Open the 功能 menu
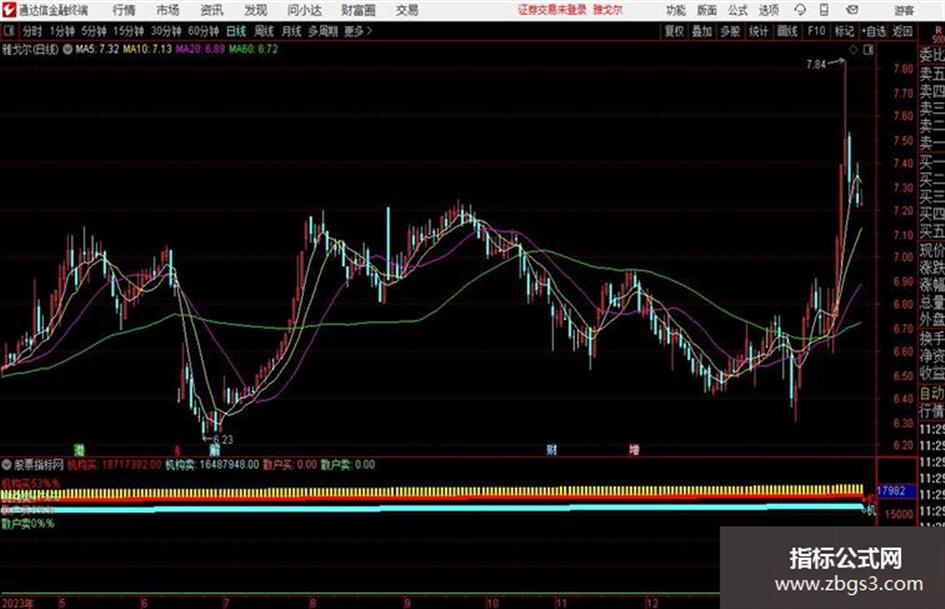 pyautogui.click(x=676, y=10)
